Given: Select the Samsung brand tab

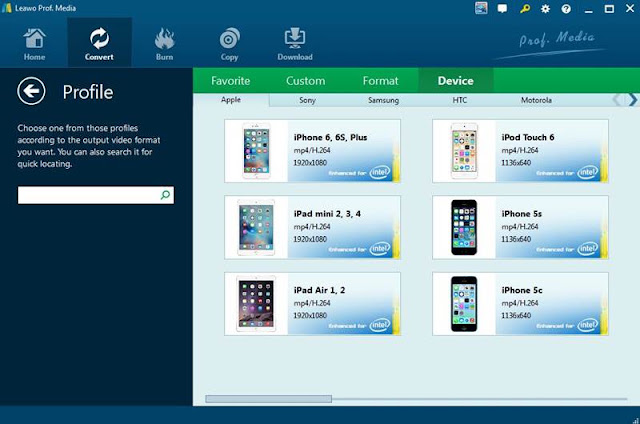Looking at the screenshot, I should coord(384,100).
